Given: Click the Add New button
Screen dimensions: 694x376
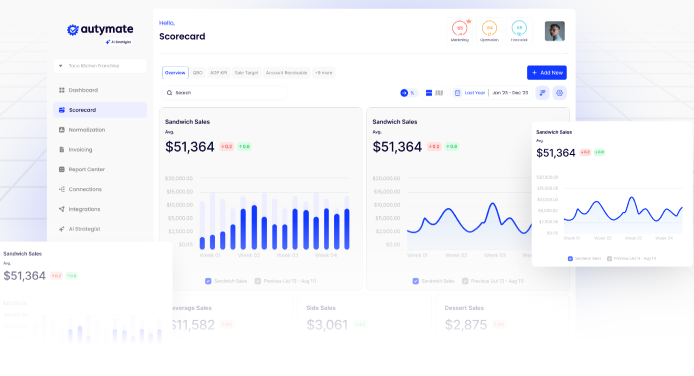Looking at the screenshot, I should point(547,73).
